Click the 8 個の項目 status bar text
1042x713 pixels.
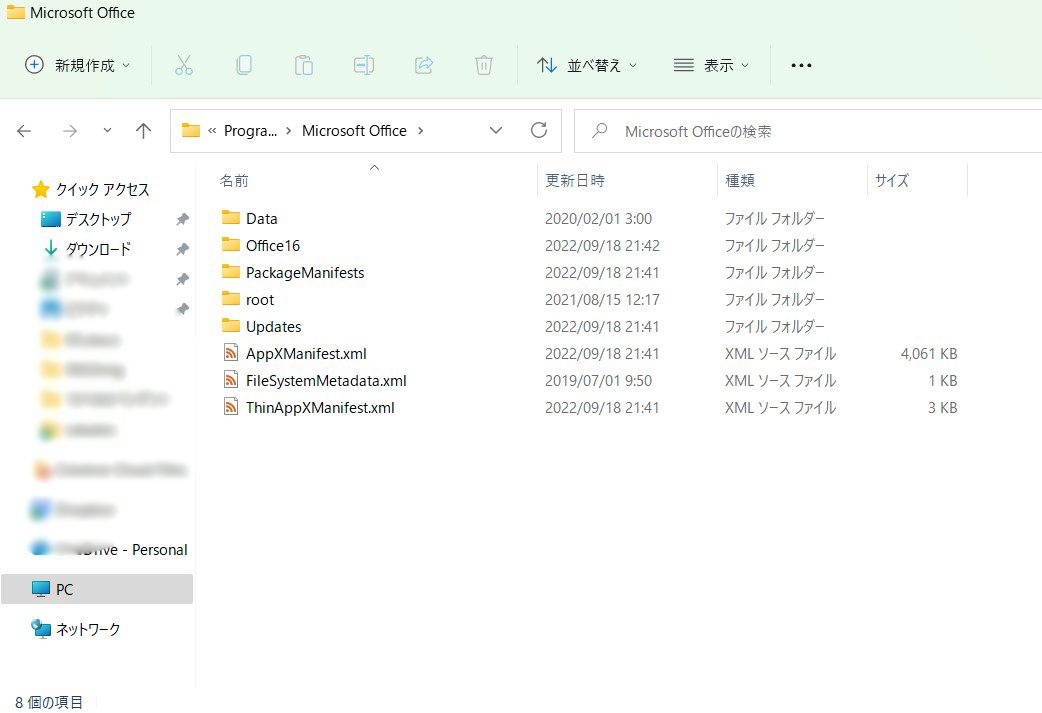tap(49, 702)
